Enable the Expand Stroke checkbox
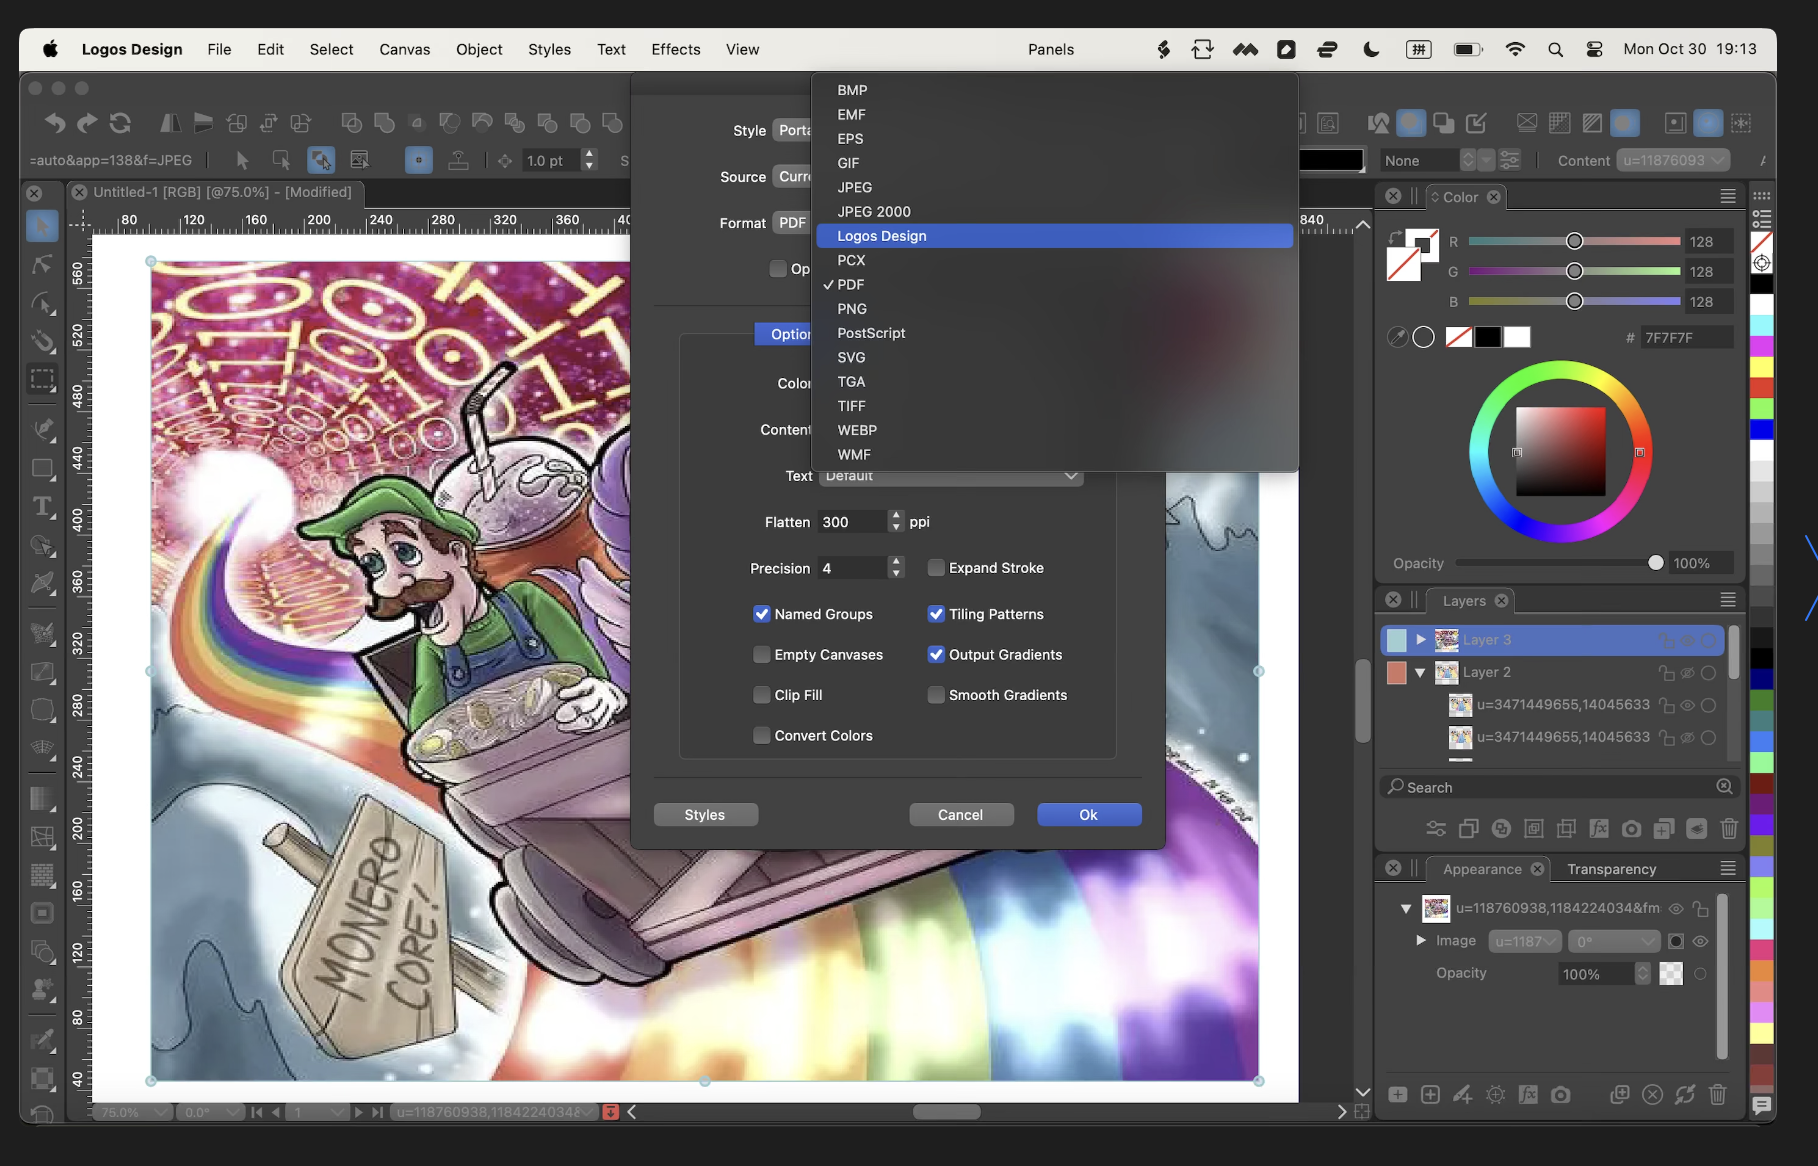 [936, 568]
